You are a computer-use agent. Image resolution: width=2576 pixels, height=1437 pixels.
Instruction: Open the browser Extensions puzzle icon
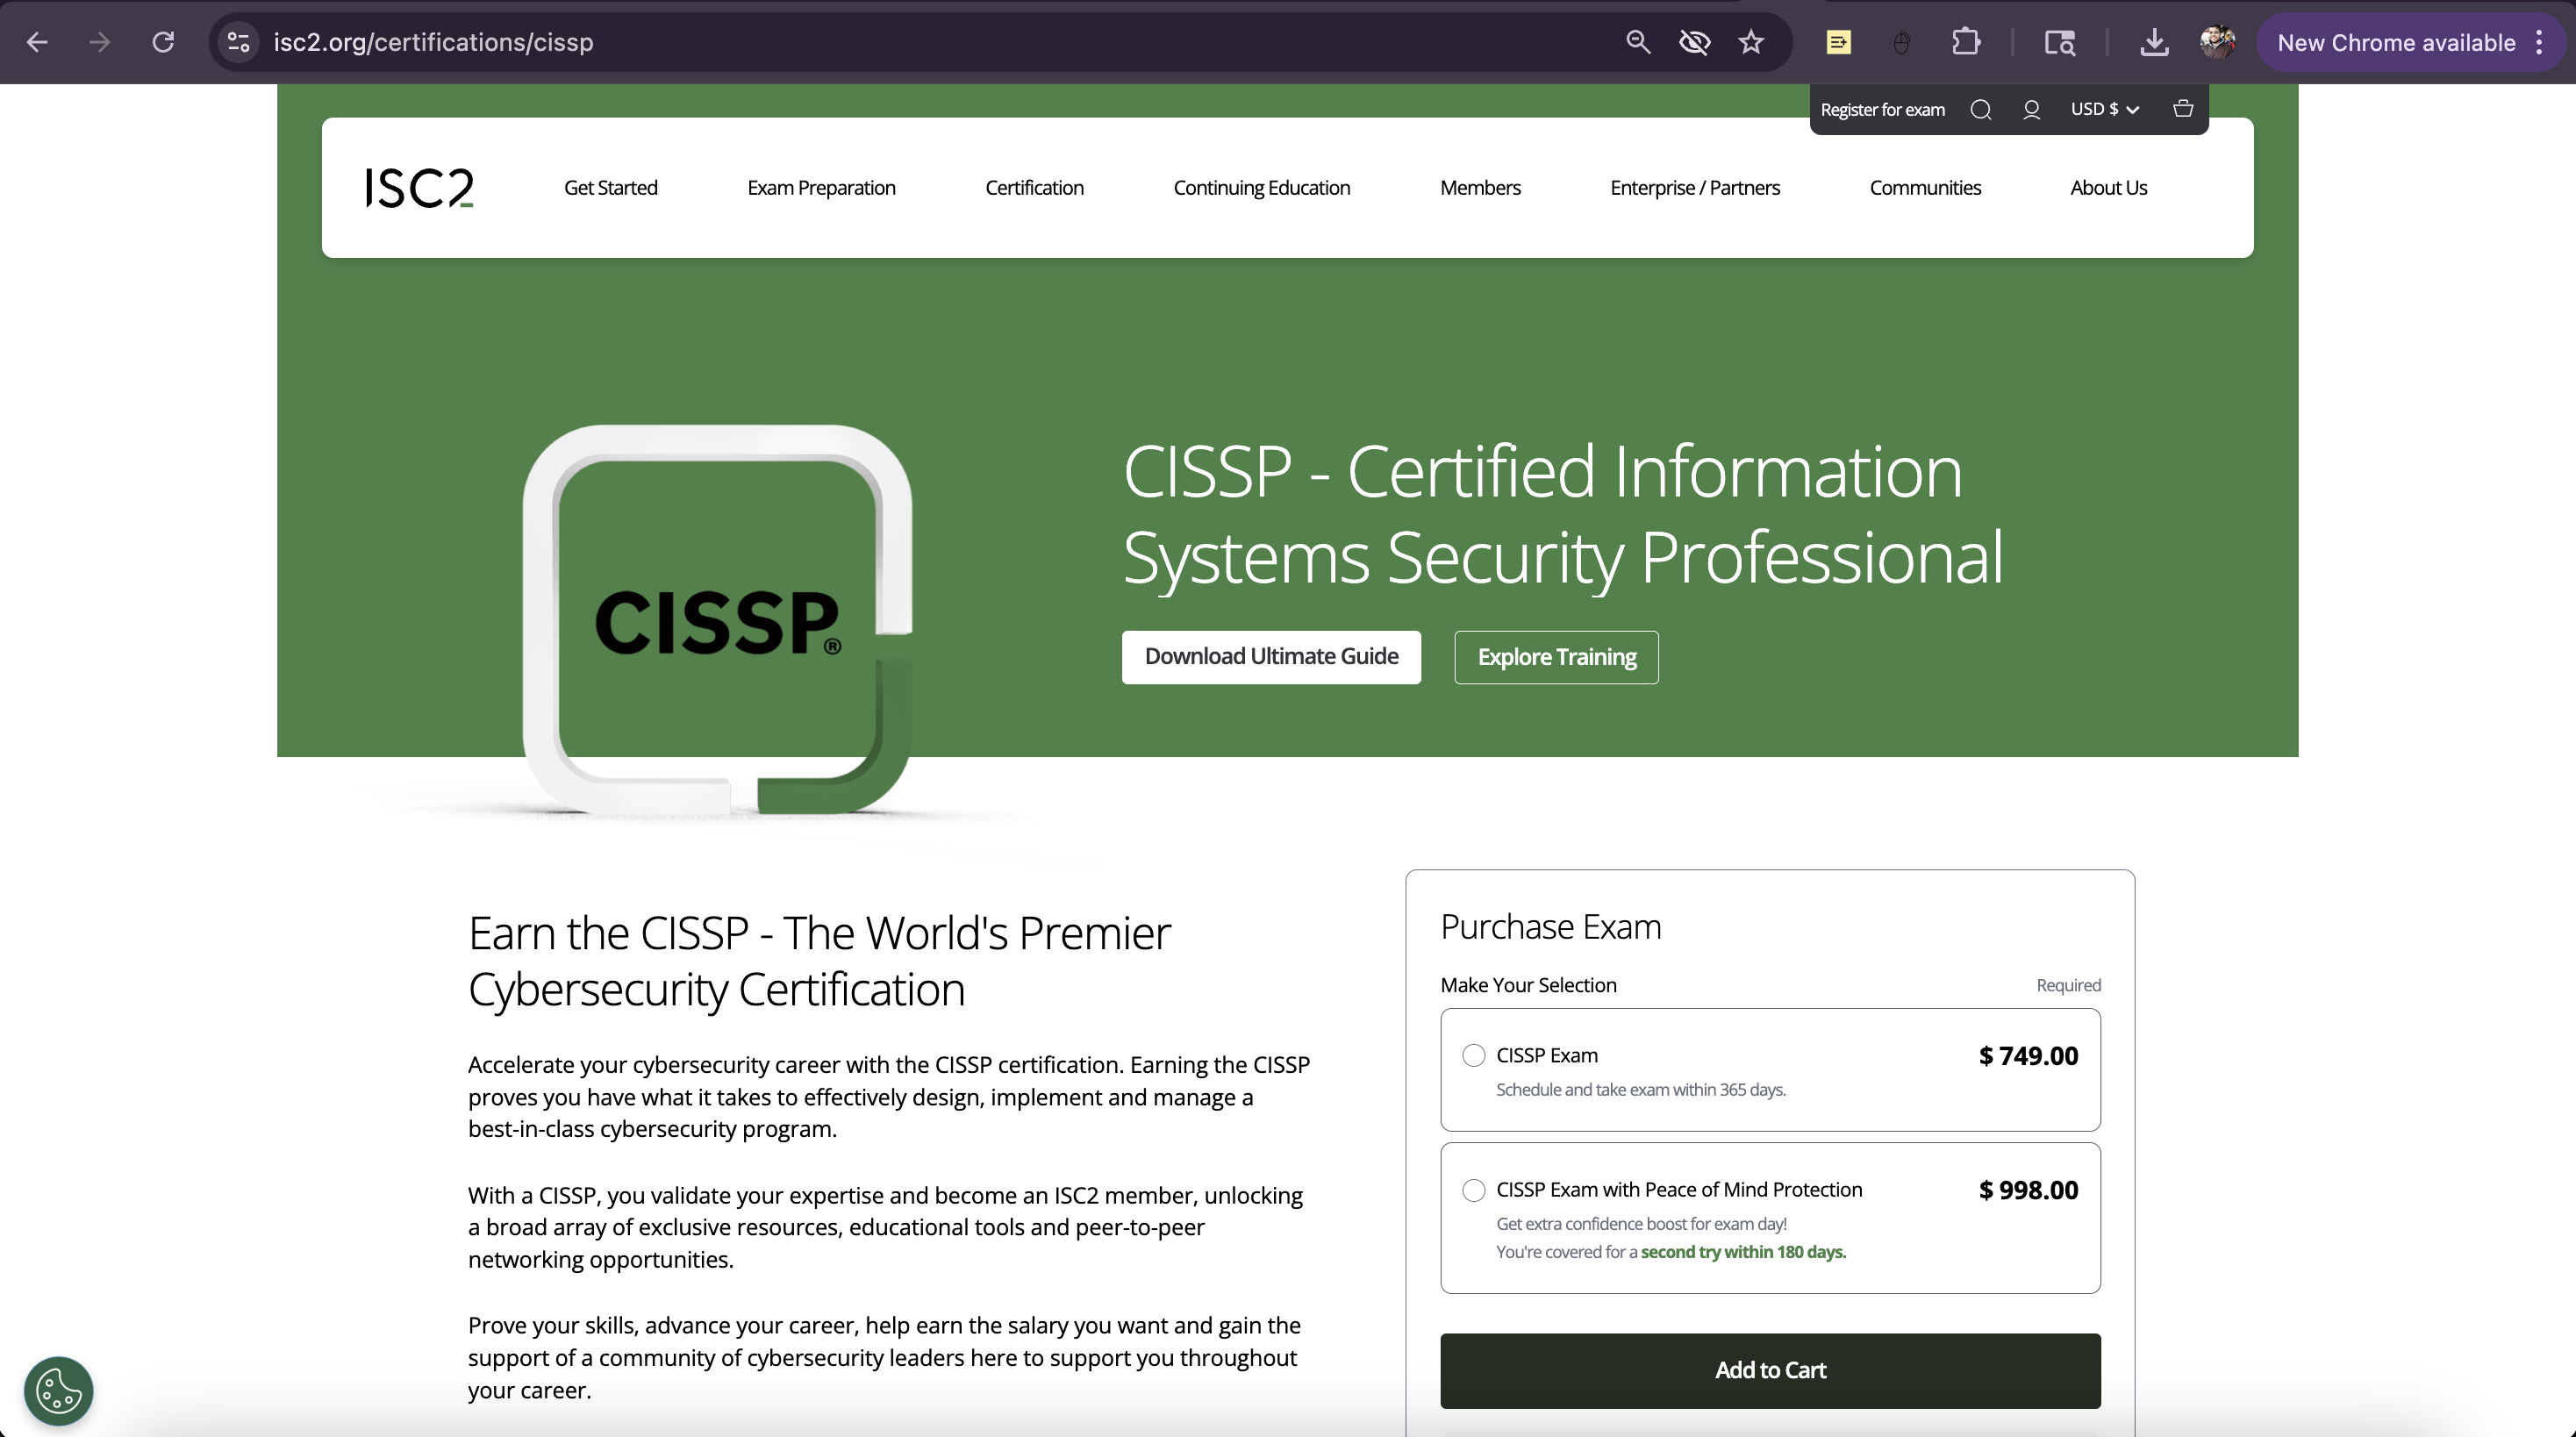(x=1966, y=42)
